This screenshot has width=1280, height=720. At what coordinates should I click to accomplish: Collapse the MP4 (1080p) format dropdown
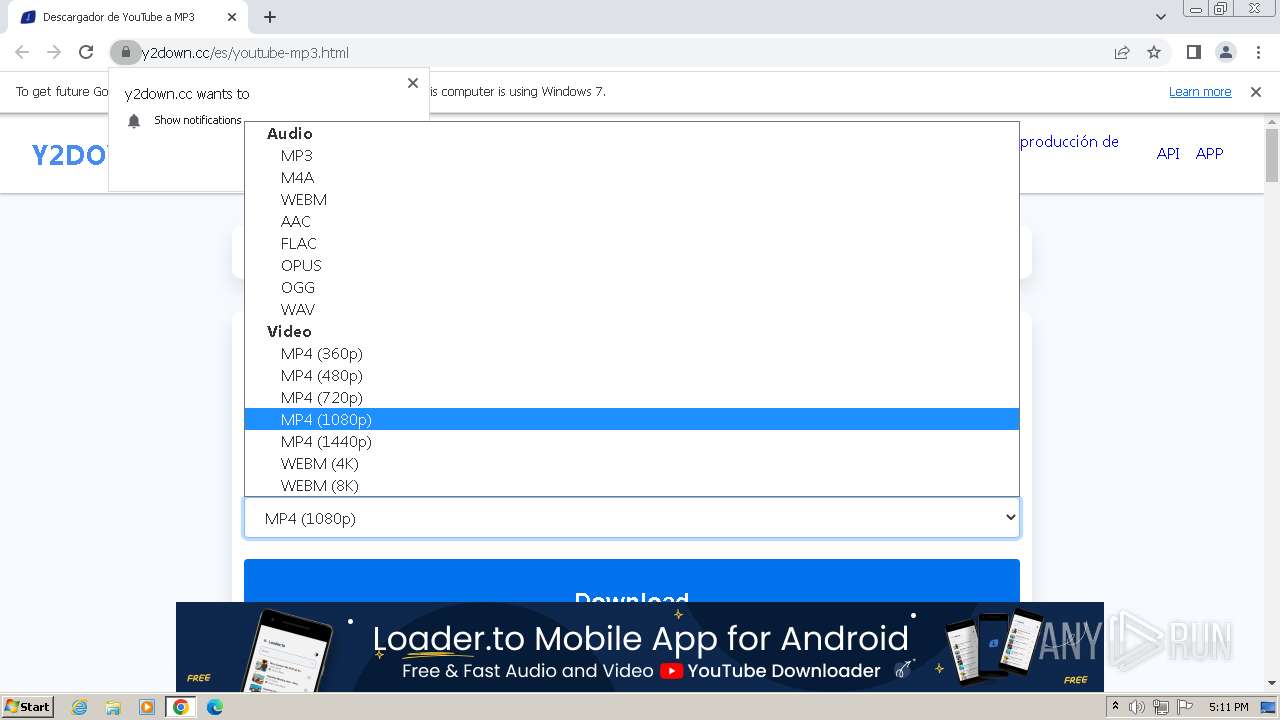tap(632, 518)
